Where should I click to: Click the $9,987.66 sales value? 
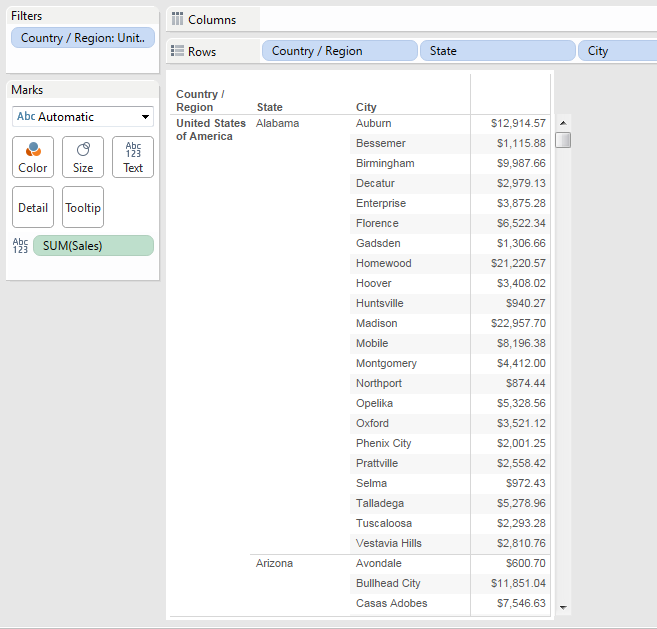coord(521,163)
